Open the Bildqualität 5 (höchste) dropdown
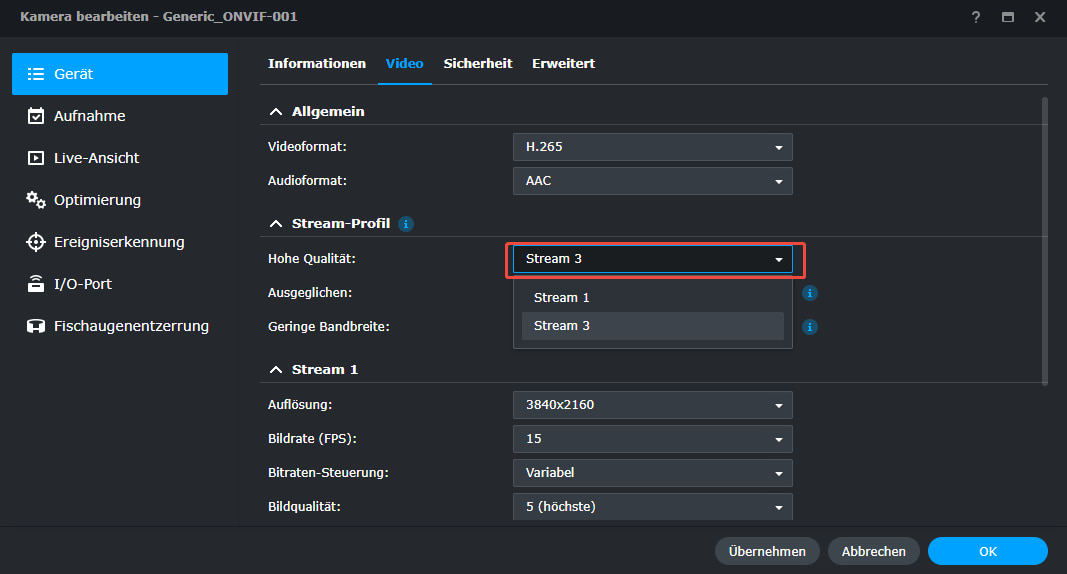Image resolution: width=1067 pixels, height=574 pixels. point(653,507)
